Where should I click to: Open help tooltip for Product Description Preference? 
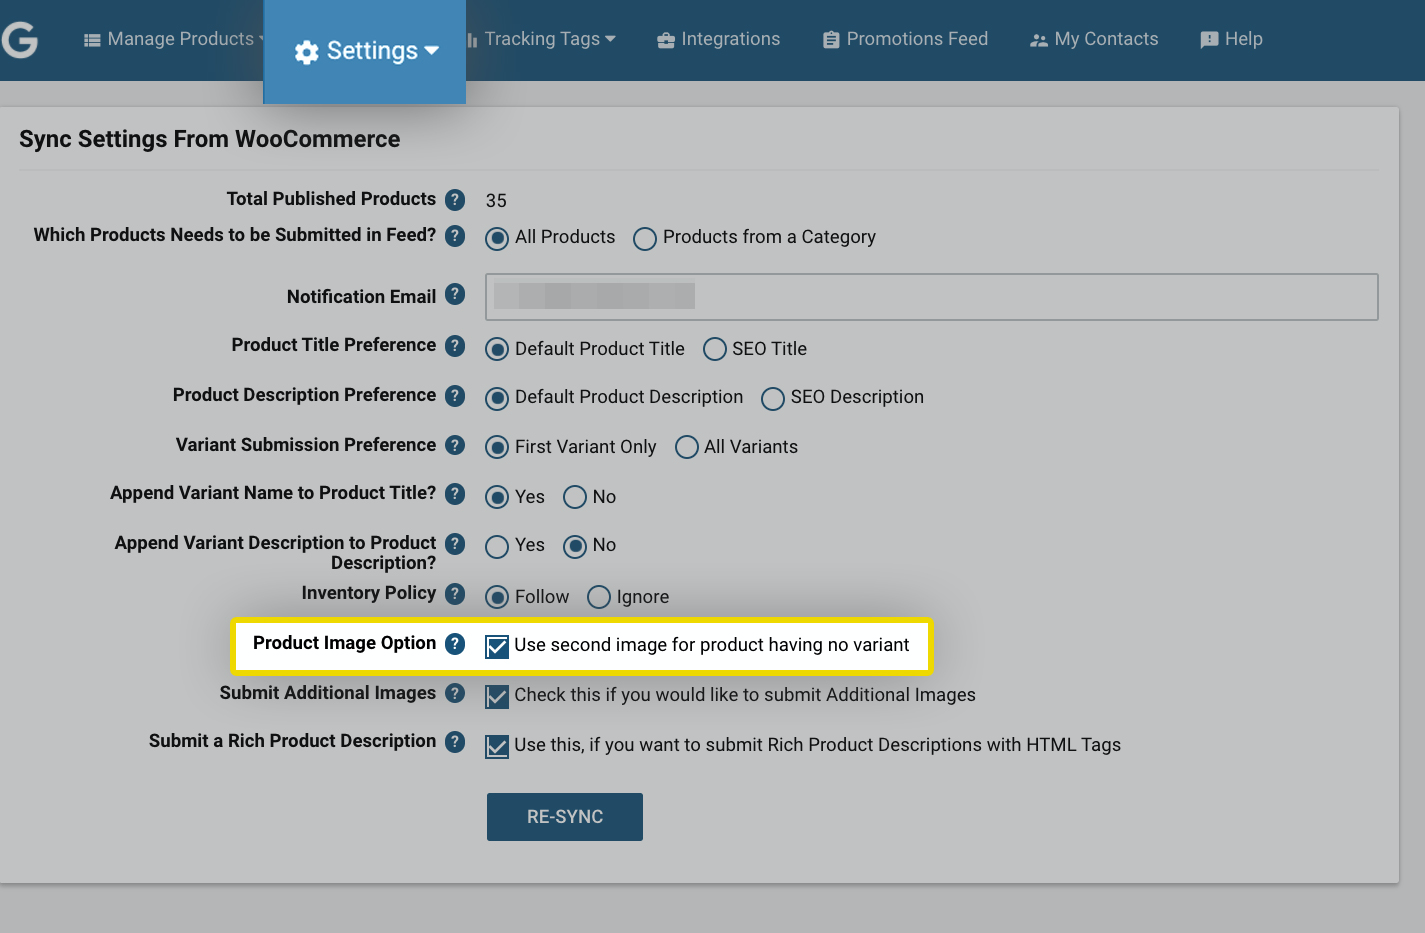pyautogui.click(x=455, y=395)
